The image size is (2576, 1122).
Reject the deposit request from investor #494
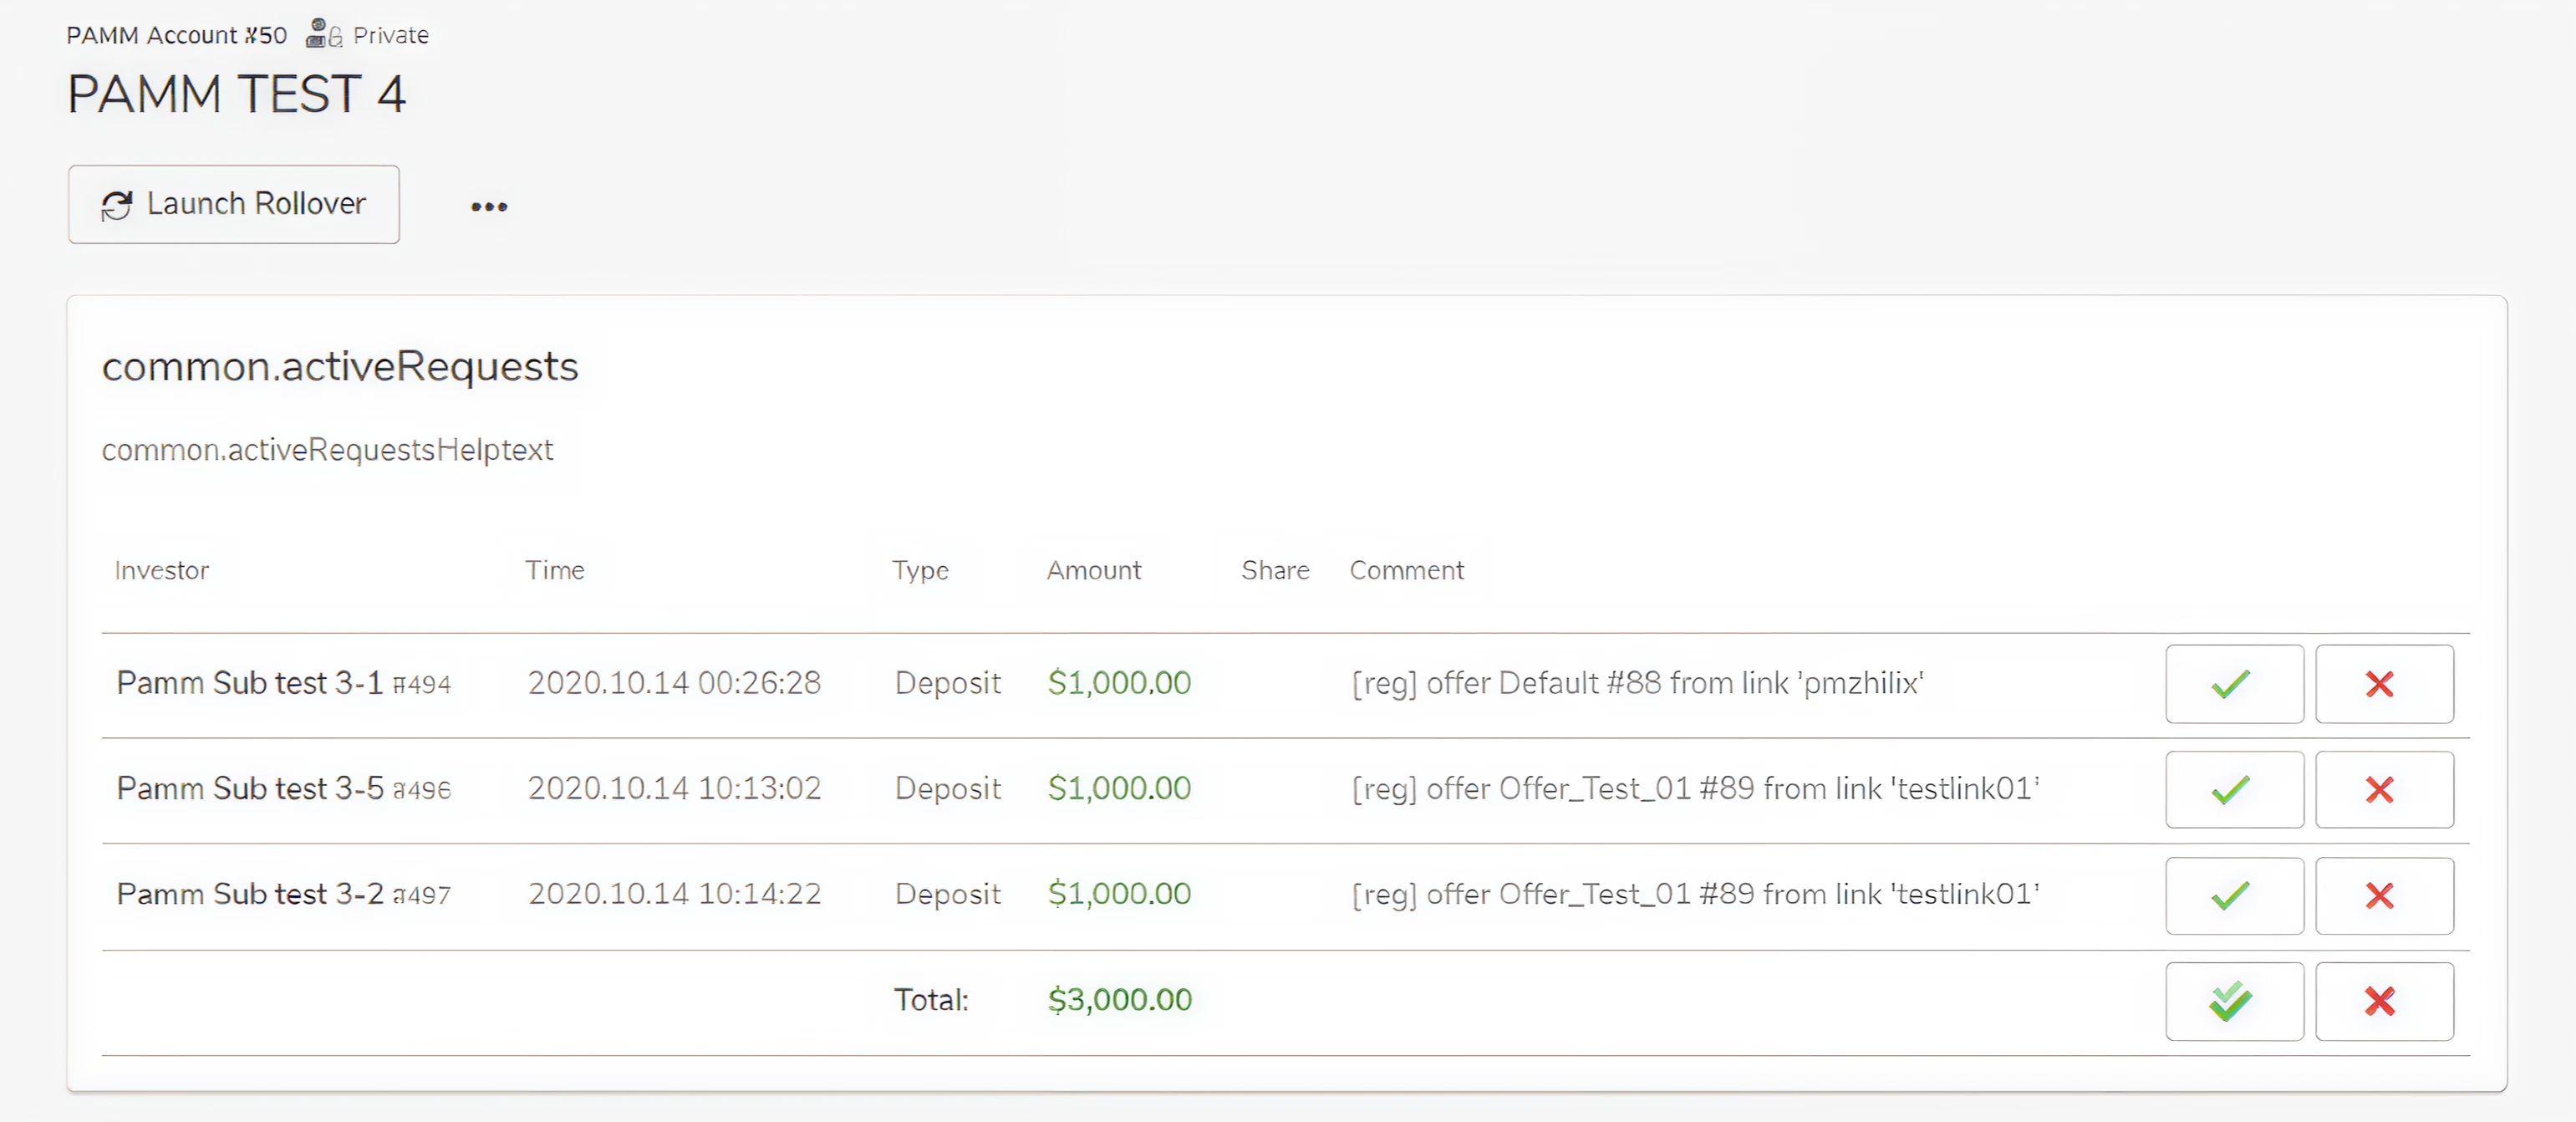pyautogui.click(x=2383, y=684)
